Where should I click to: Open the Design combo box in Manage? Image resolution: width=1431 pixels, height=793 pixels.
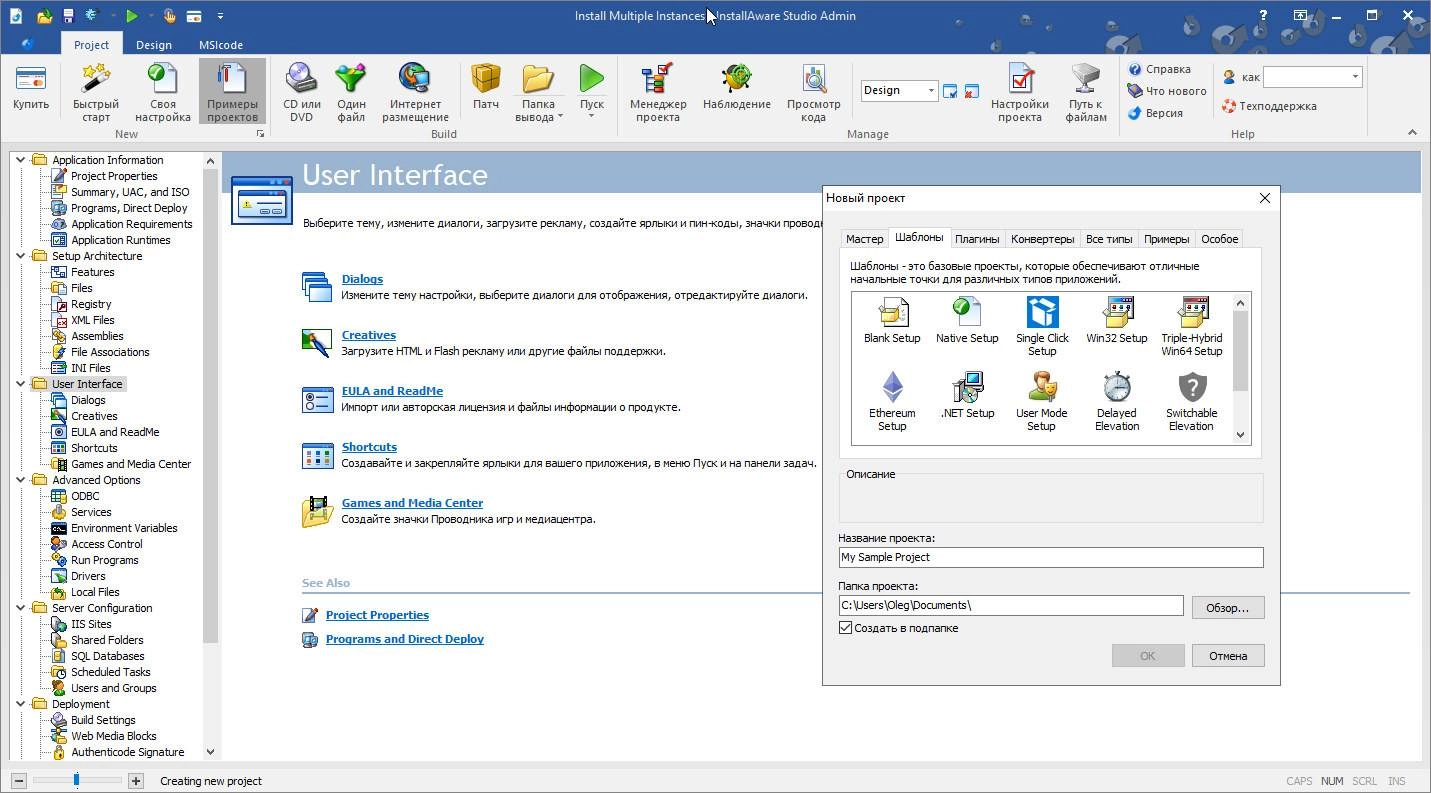tap(899, 90)
